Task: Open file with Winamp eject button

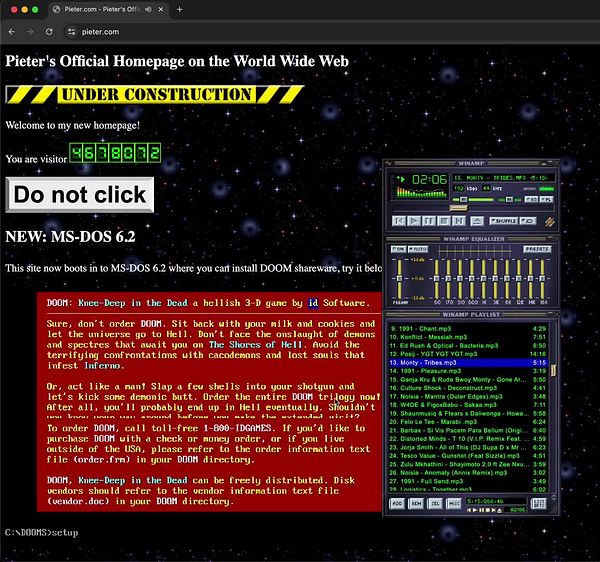Action: [476, 221]
